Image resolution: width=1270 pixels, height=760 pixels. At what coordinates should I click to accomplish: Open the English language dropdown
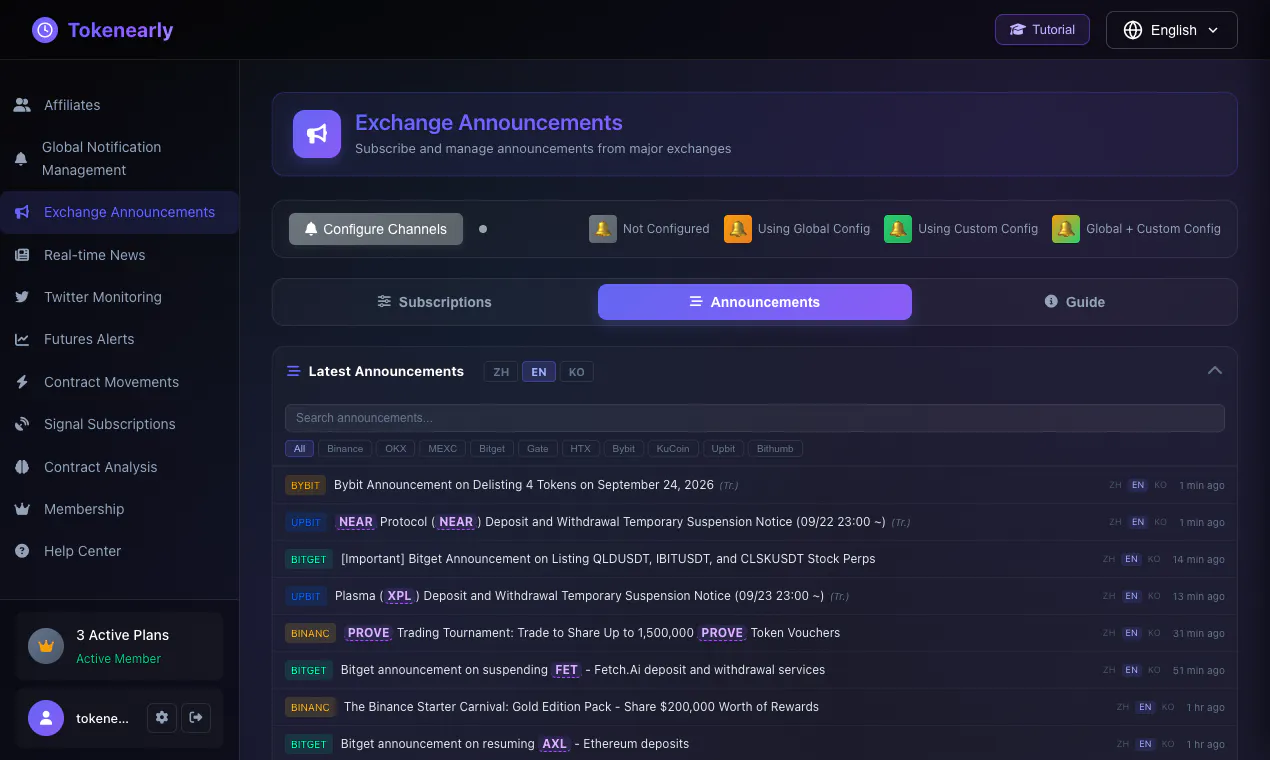pos(1172,30)
